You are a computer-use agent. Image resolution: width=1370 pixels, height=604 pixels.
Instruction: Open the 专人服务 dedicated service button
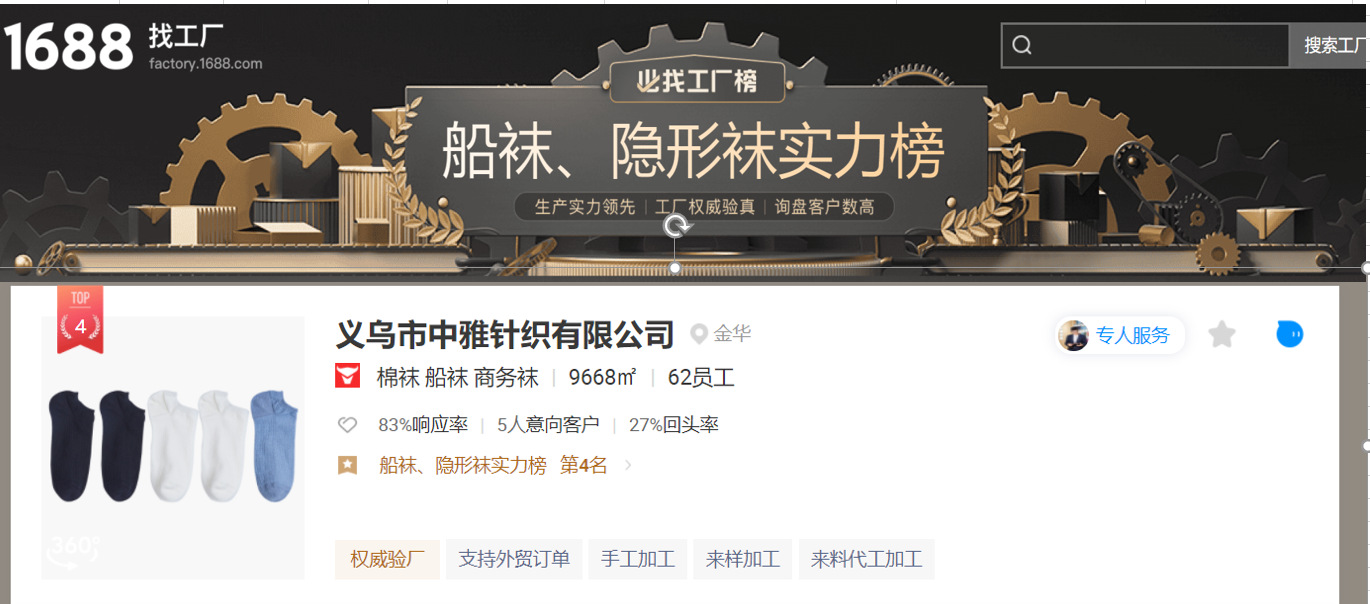point(1120,335)
